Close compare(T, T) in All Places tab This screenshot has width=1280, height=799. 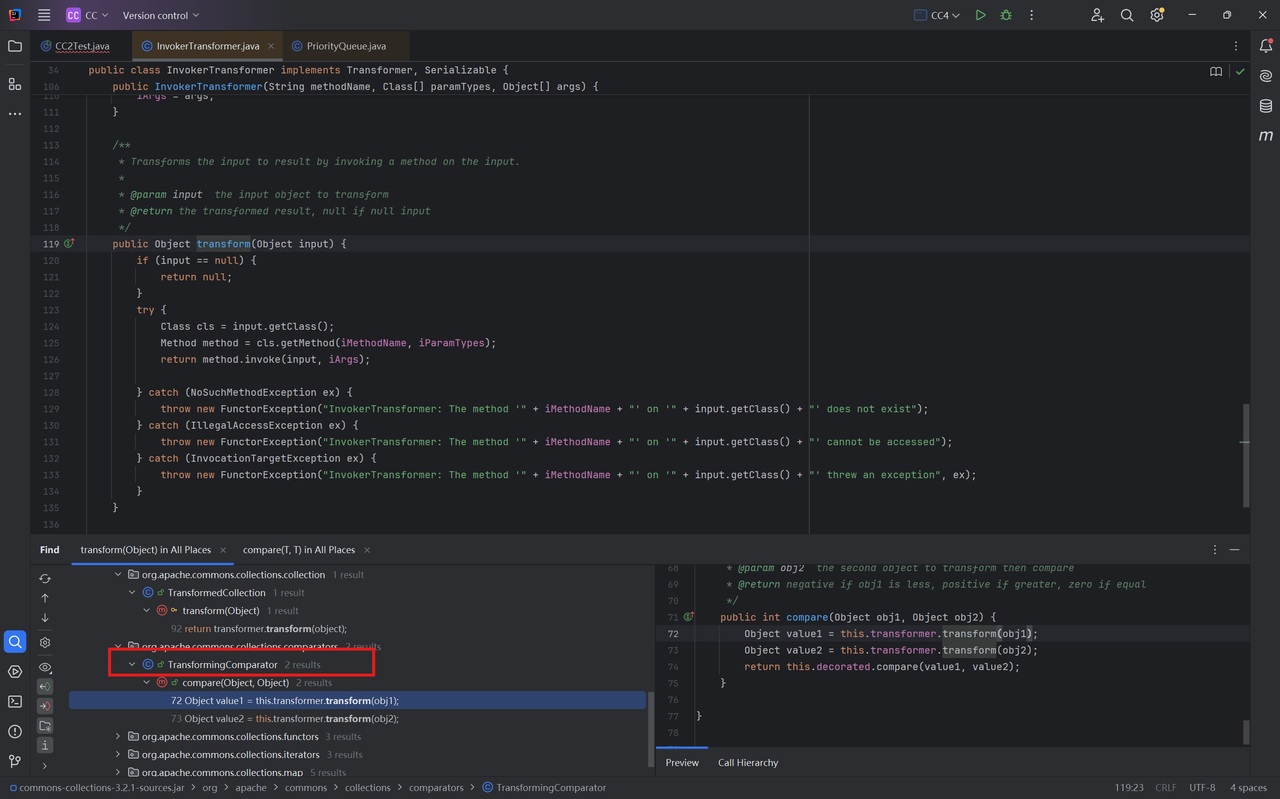point(367,550)
